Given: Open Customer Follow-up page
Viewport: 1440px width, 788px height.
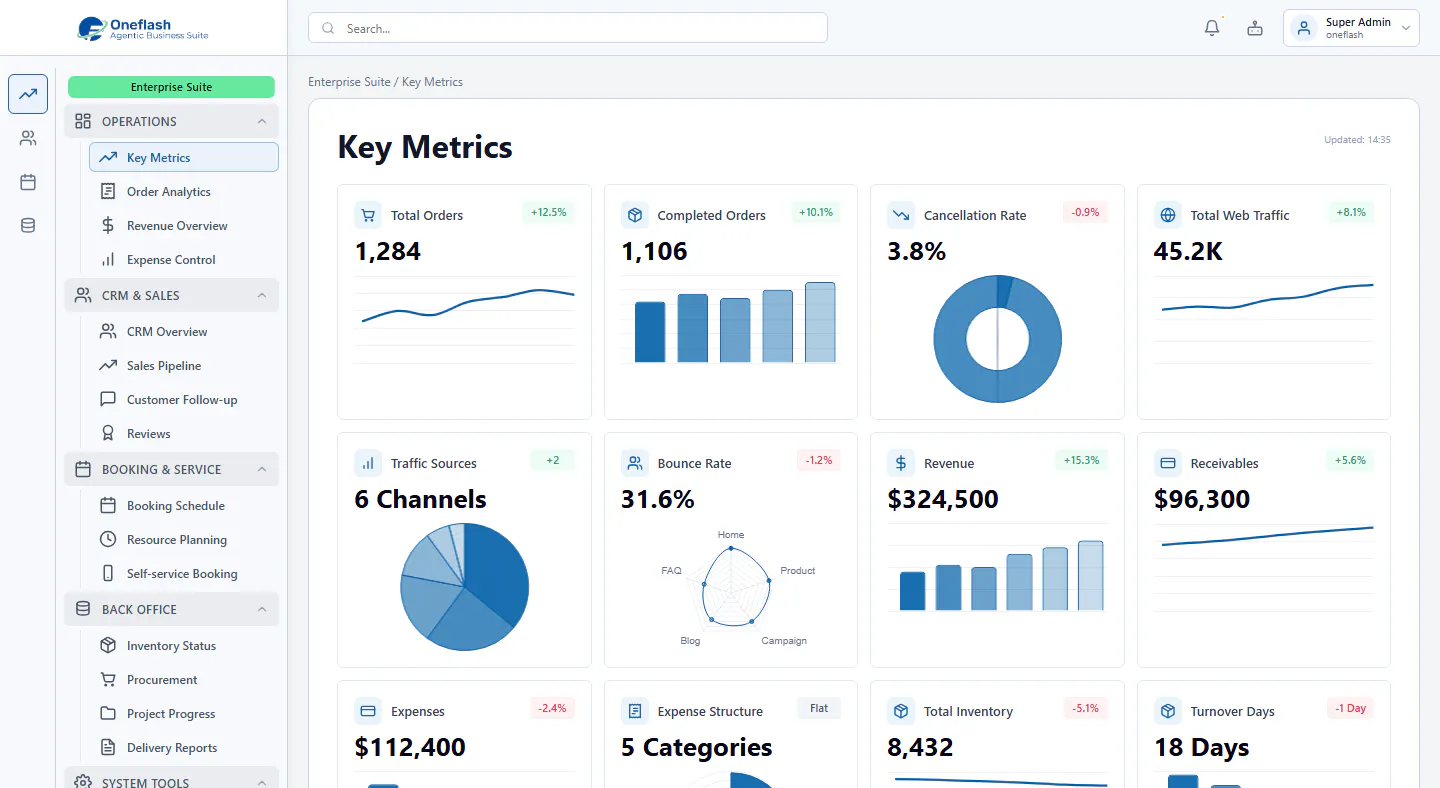Looking at the screenshot, I should pyautogui.click(x=184, y=399).
